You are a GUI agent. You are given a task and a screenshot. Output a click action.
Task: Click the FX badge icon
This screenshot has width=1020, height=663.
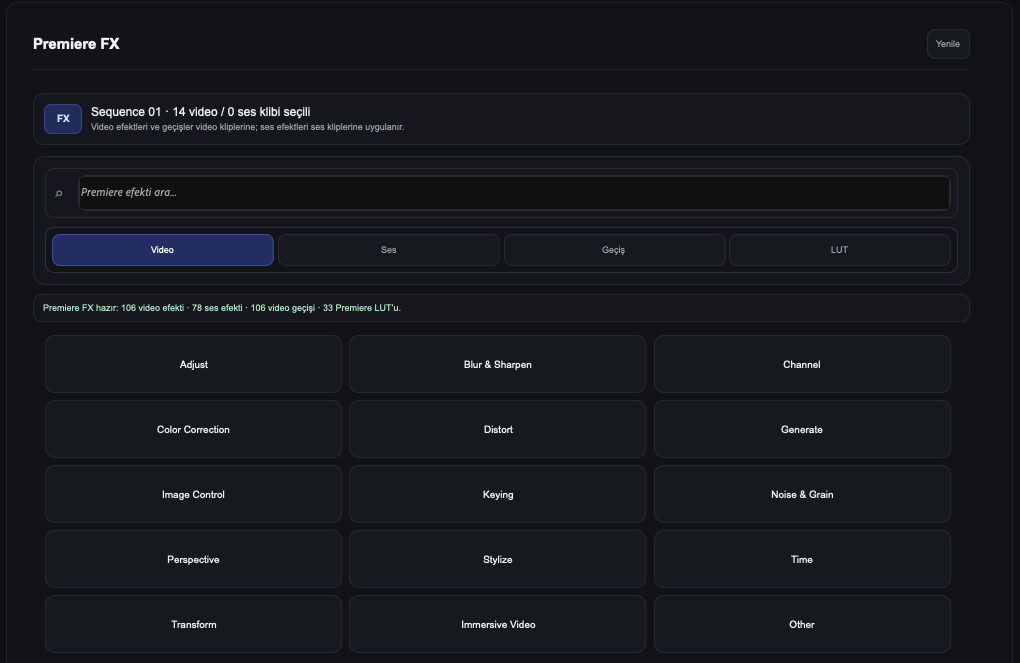63,118
